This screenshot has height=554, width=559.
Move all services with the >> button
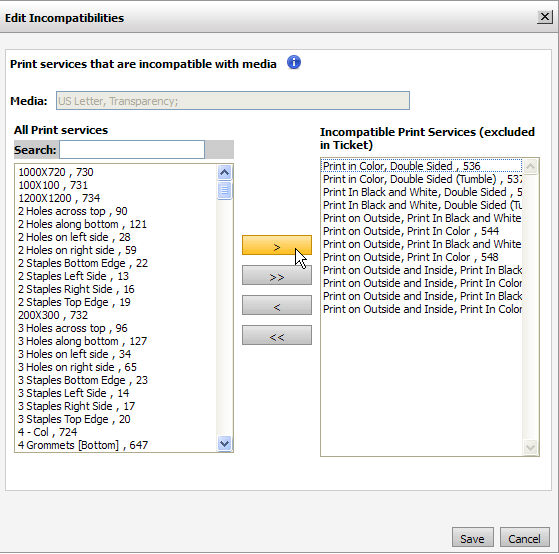tap(277, 275)
